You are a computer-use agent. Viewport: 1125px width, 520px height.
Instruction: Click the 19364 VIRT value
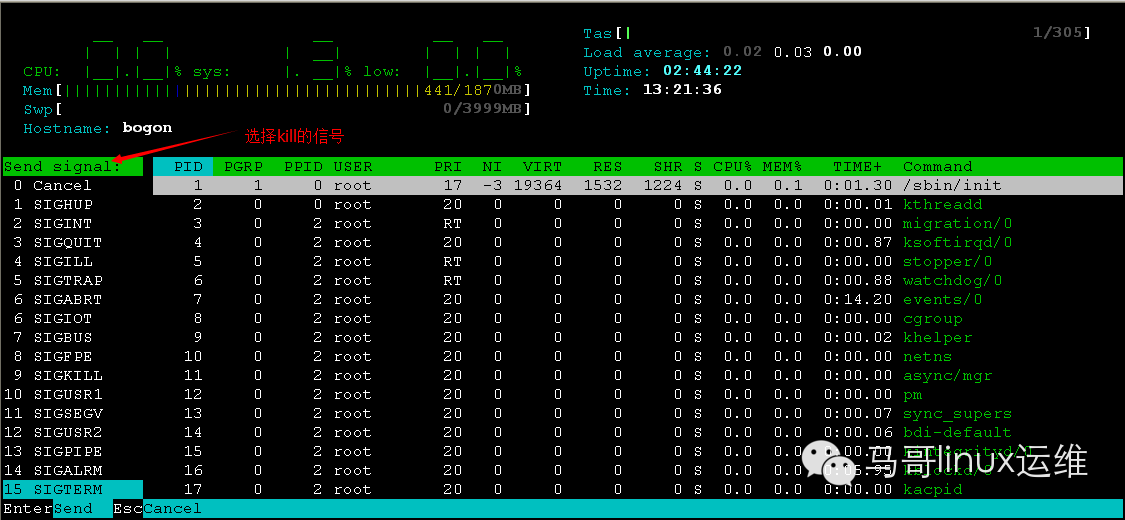point(537,185)
